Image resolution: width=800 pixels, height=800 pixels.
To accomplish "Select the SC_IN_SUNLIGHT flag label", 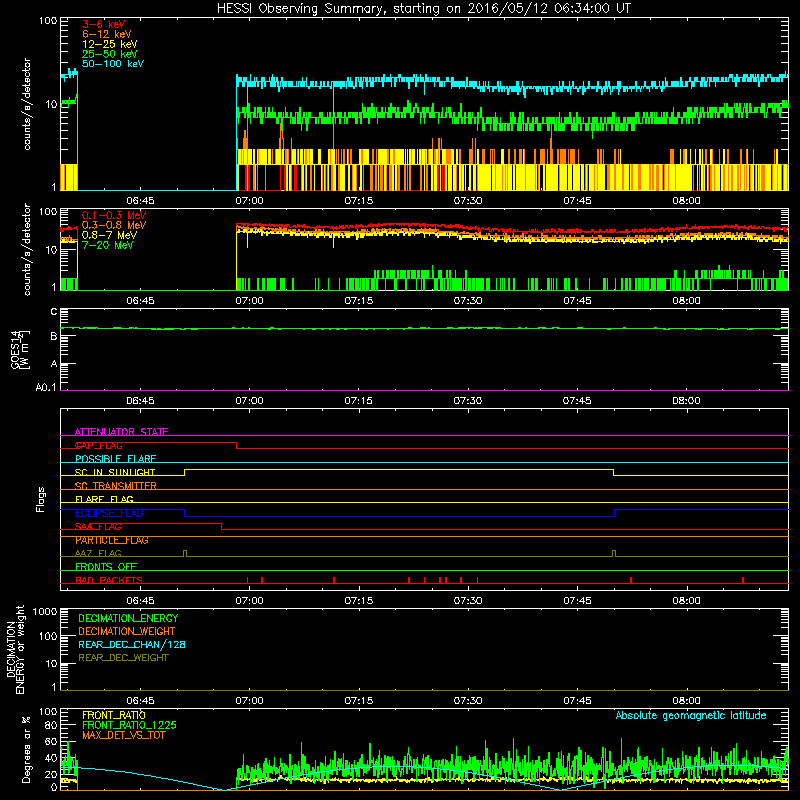I will [x=115, y=472].
